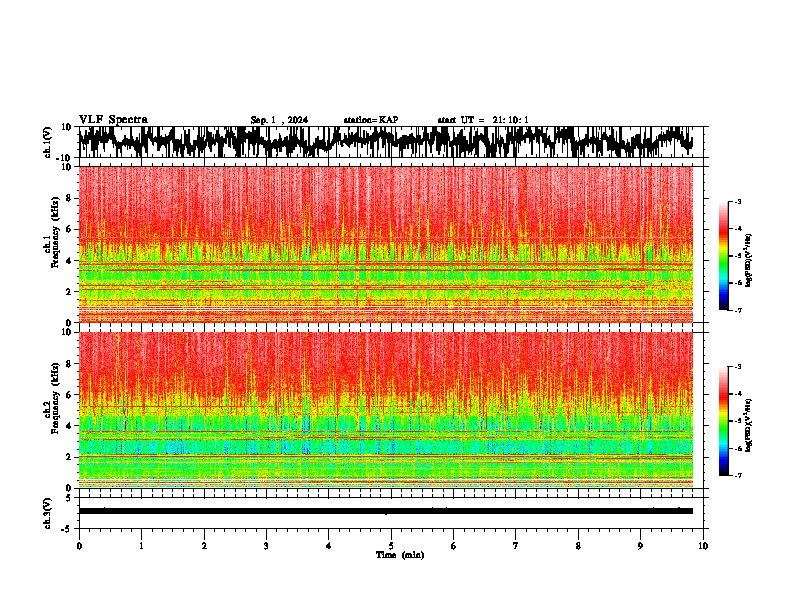Click the time axis tick label "10"
792x612 pixels.
(x=703, y=546)
